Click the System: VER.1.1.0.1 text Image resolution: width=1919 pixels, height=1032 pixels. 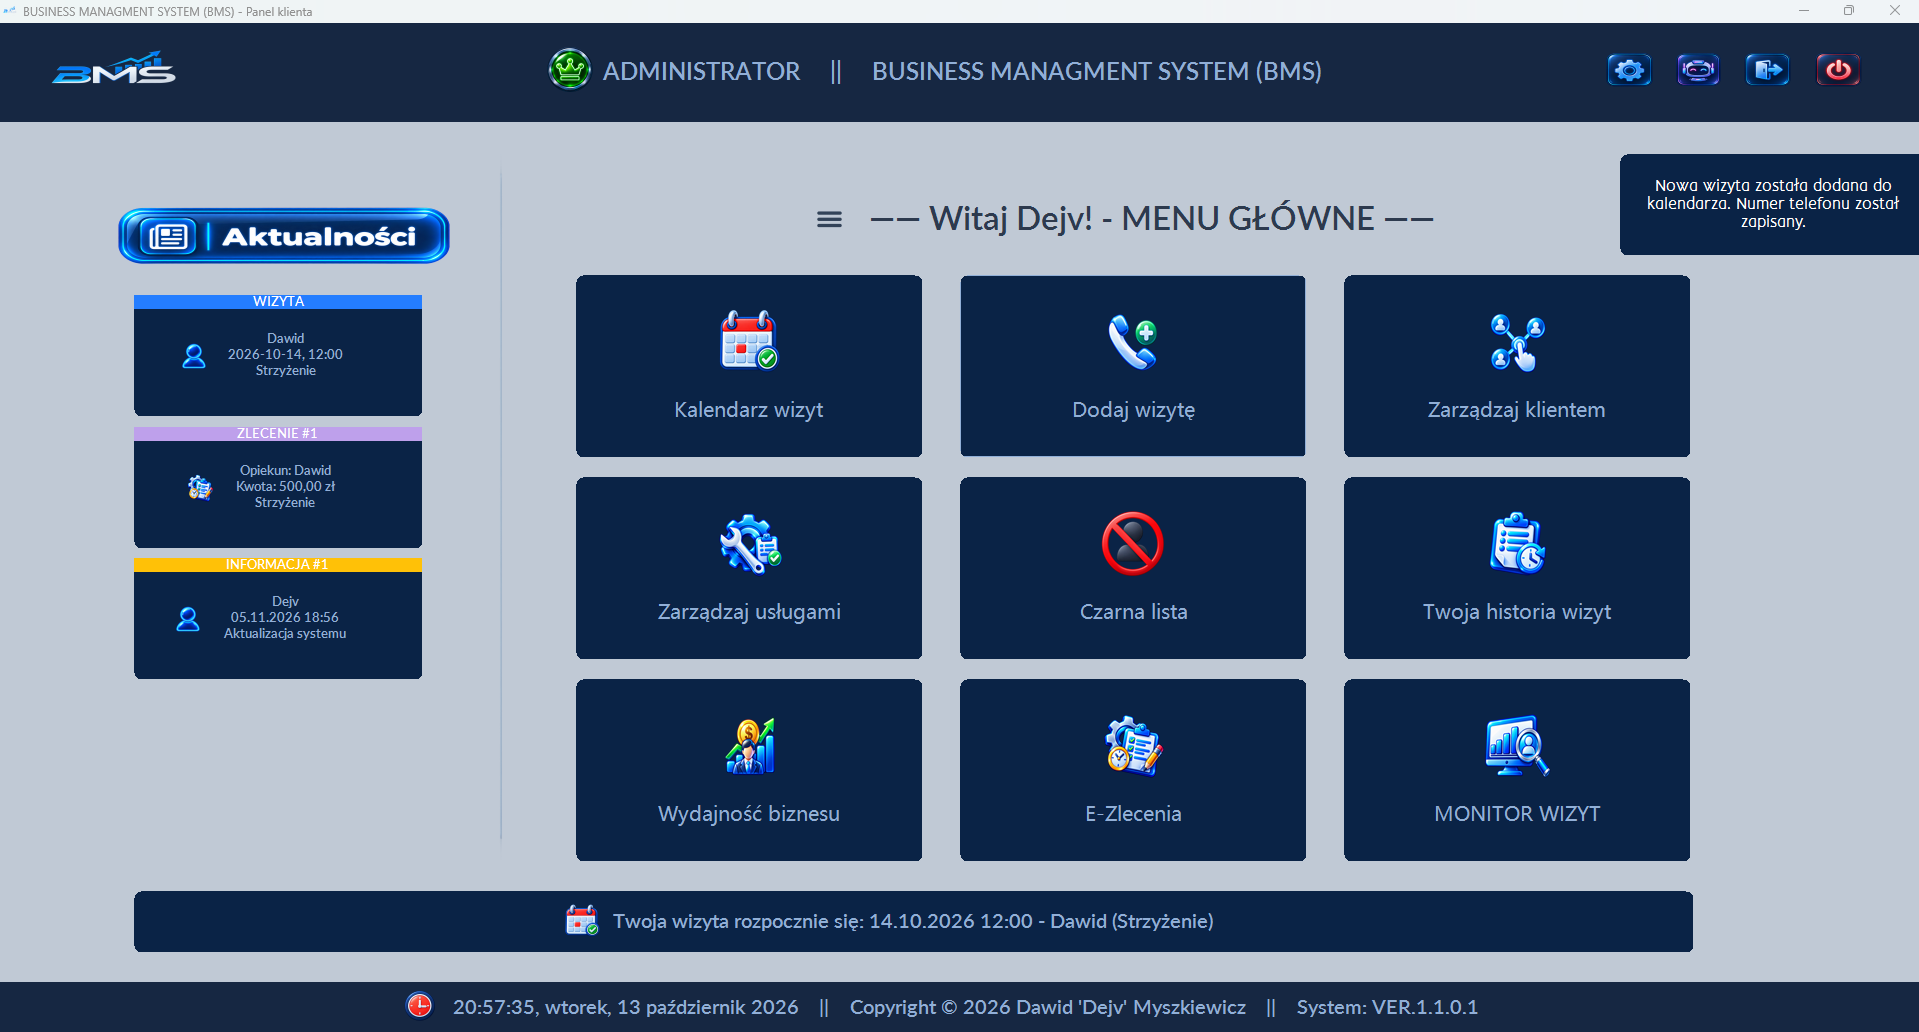1387,1007
